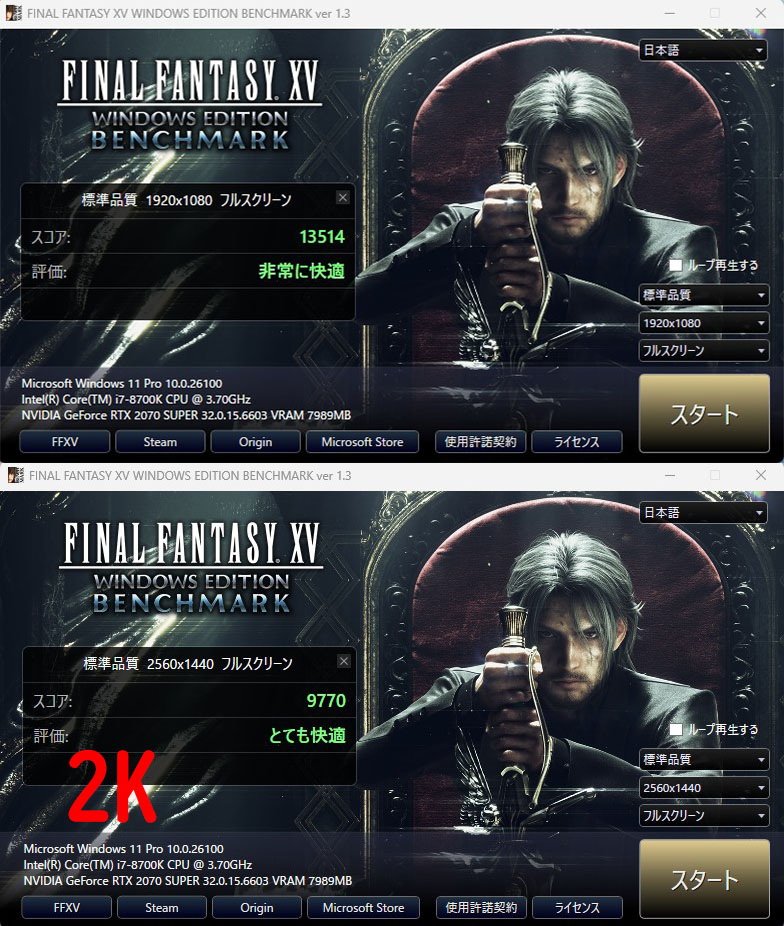
Task: Dismiss the 2560x1440 score result panel
Action: click(344, 661)
